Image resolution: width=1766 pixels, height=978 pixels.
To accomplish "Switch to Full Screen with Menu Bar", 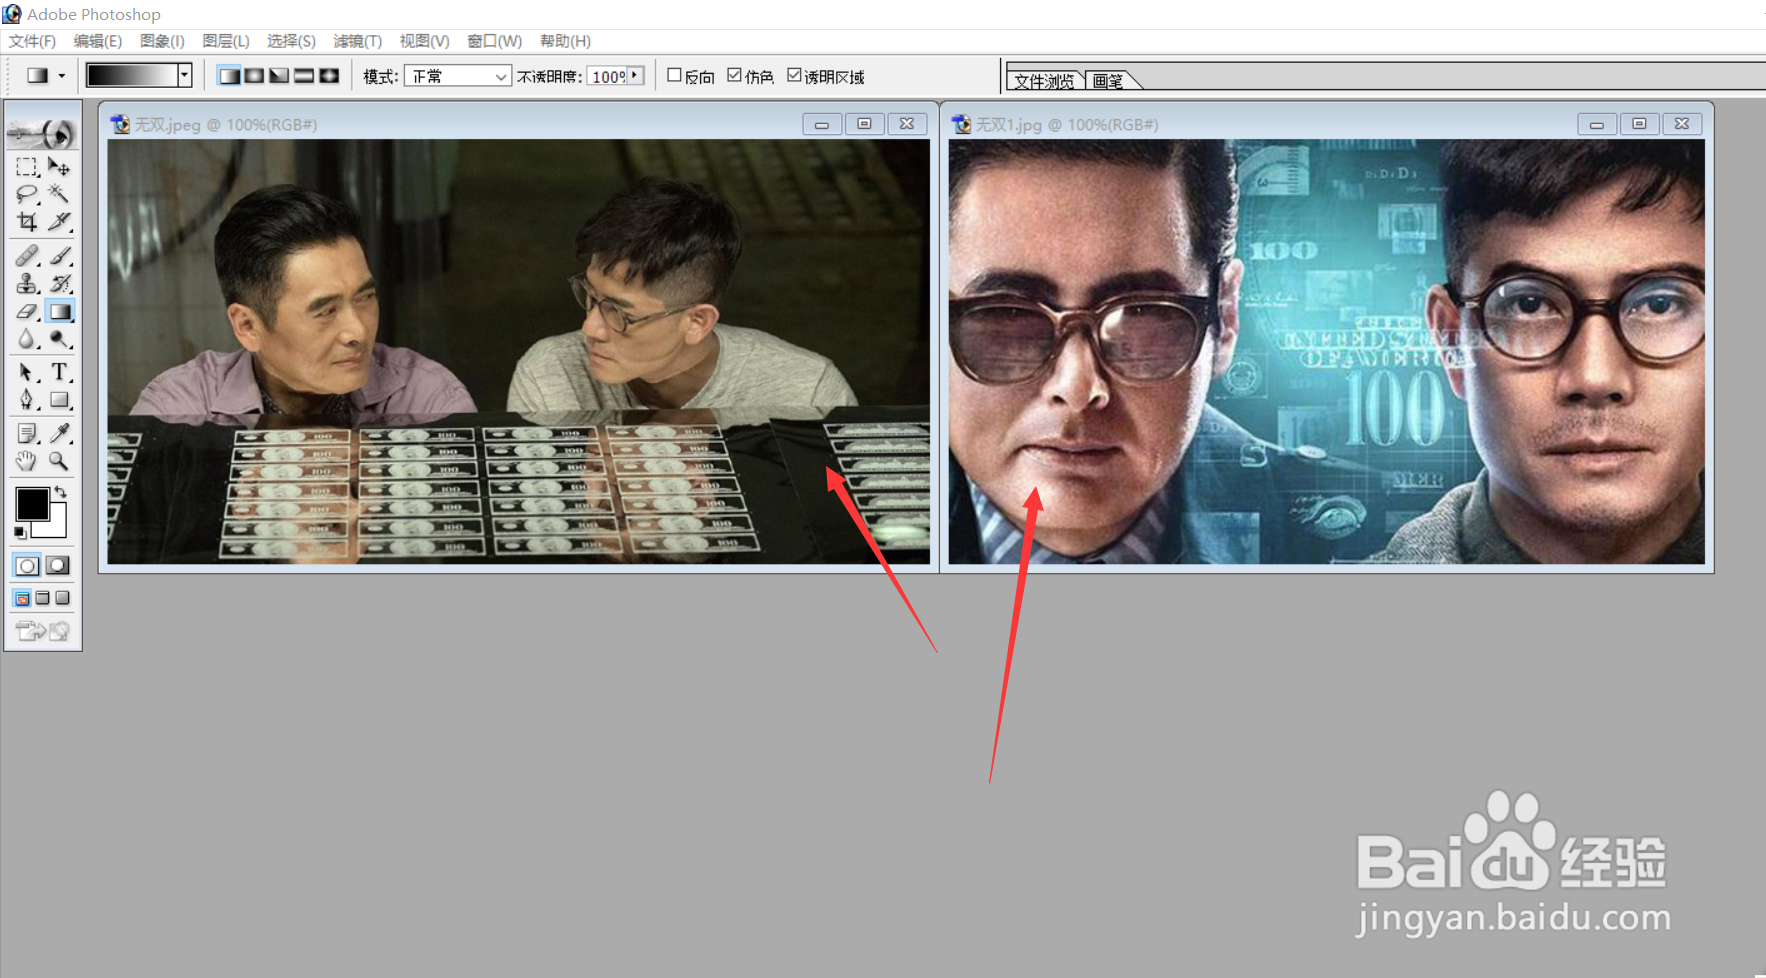I will [x=42, y=598].
